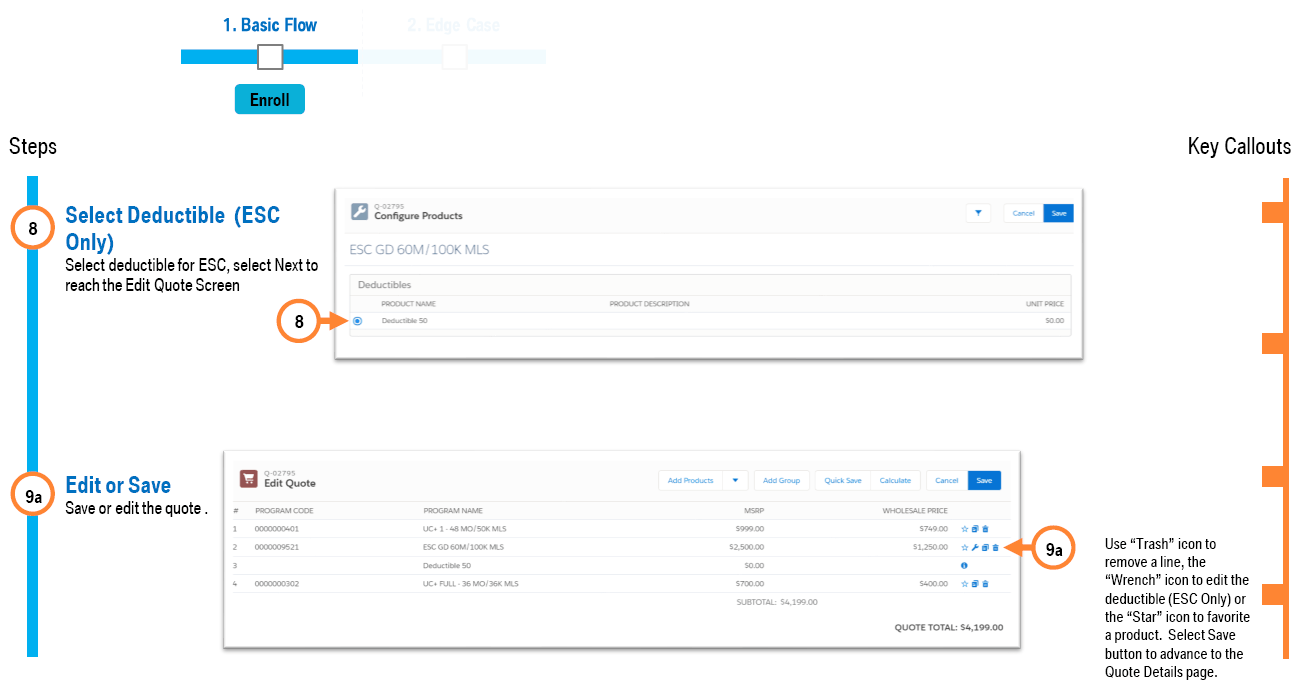Select the Deductible 50 radio button
This screenshot has height=689, width=1300.
pos(357,321)
